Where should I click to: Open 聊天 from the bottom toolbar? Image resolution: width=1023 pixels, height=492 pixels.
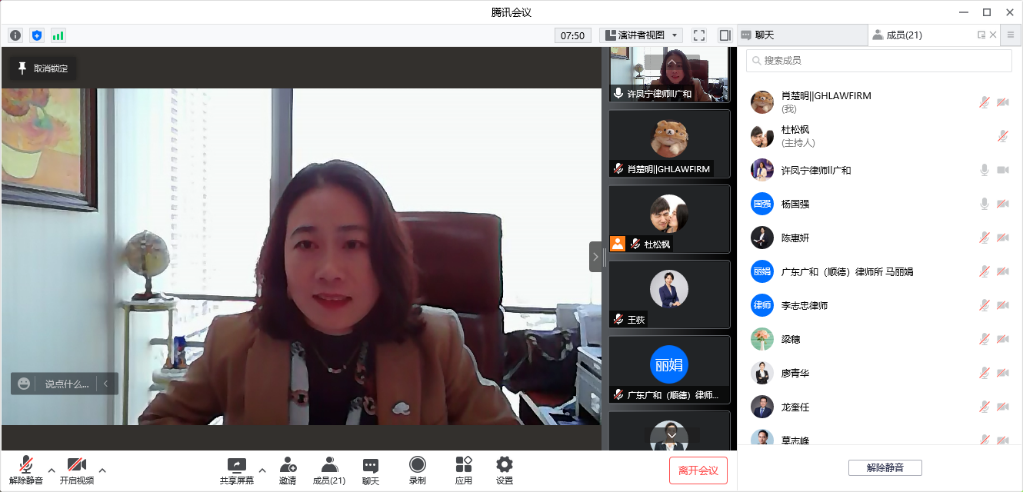[371, 470]
